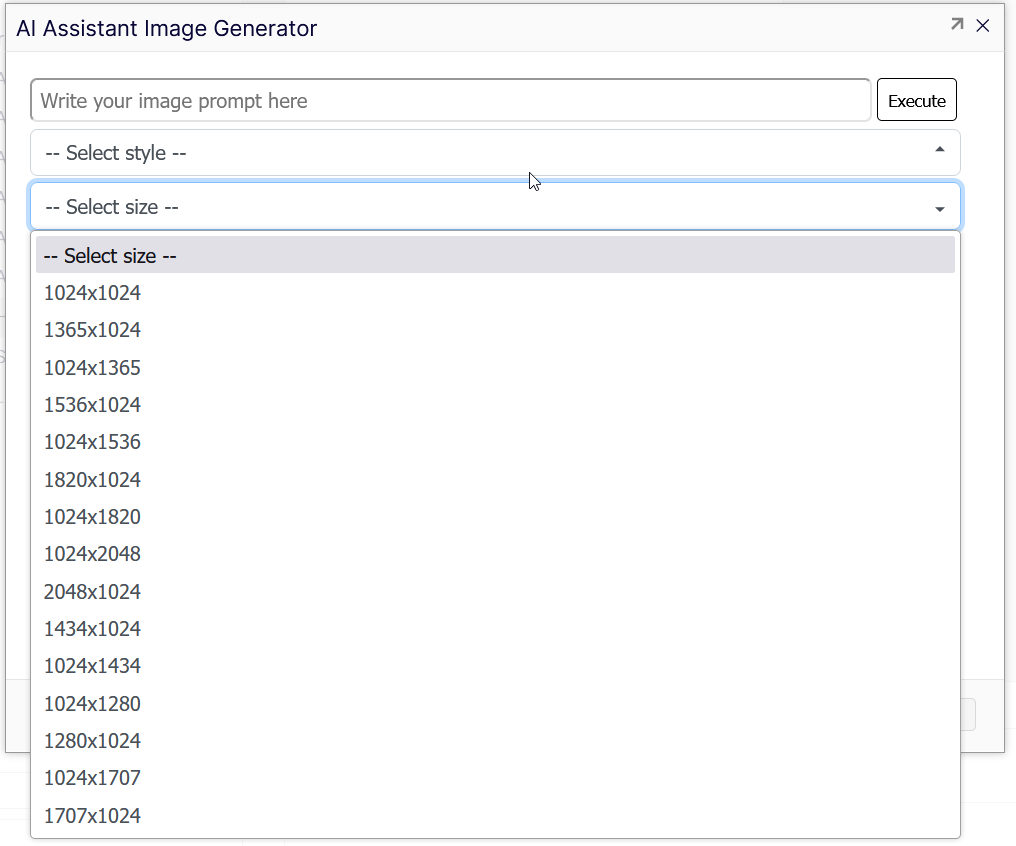Viewport: 1016px width, 846px height.
Task: Select size 1024x1707
Action: [495, 778]
